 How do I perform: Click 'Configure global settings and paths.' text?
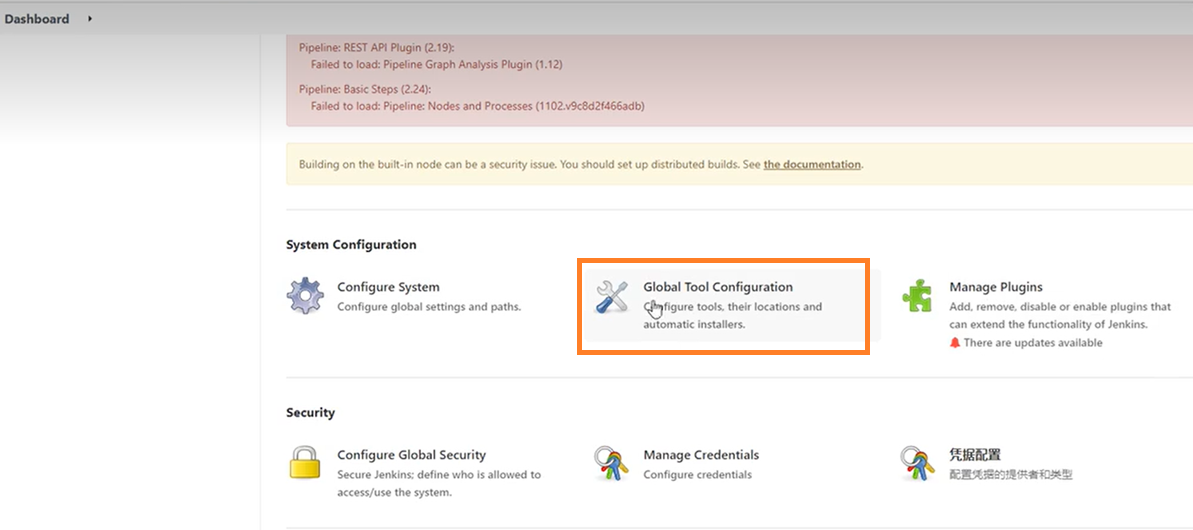tap(429, 307)
